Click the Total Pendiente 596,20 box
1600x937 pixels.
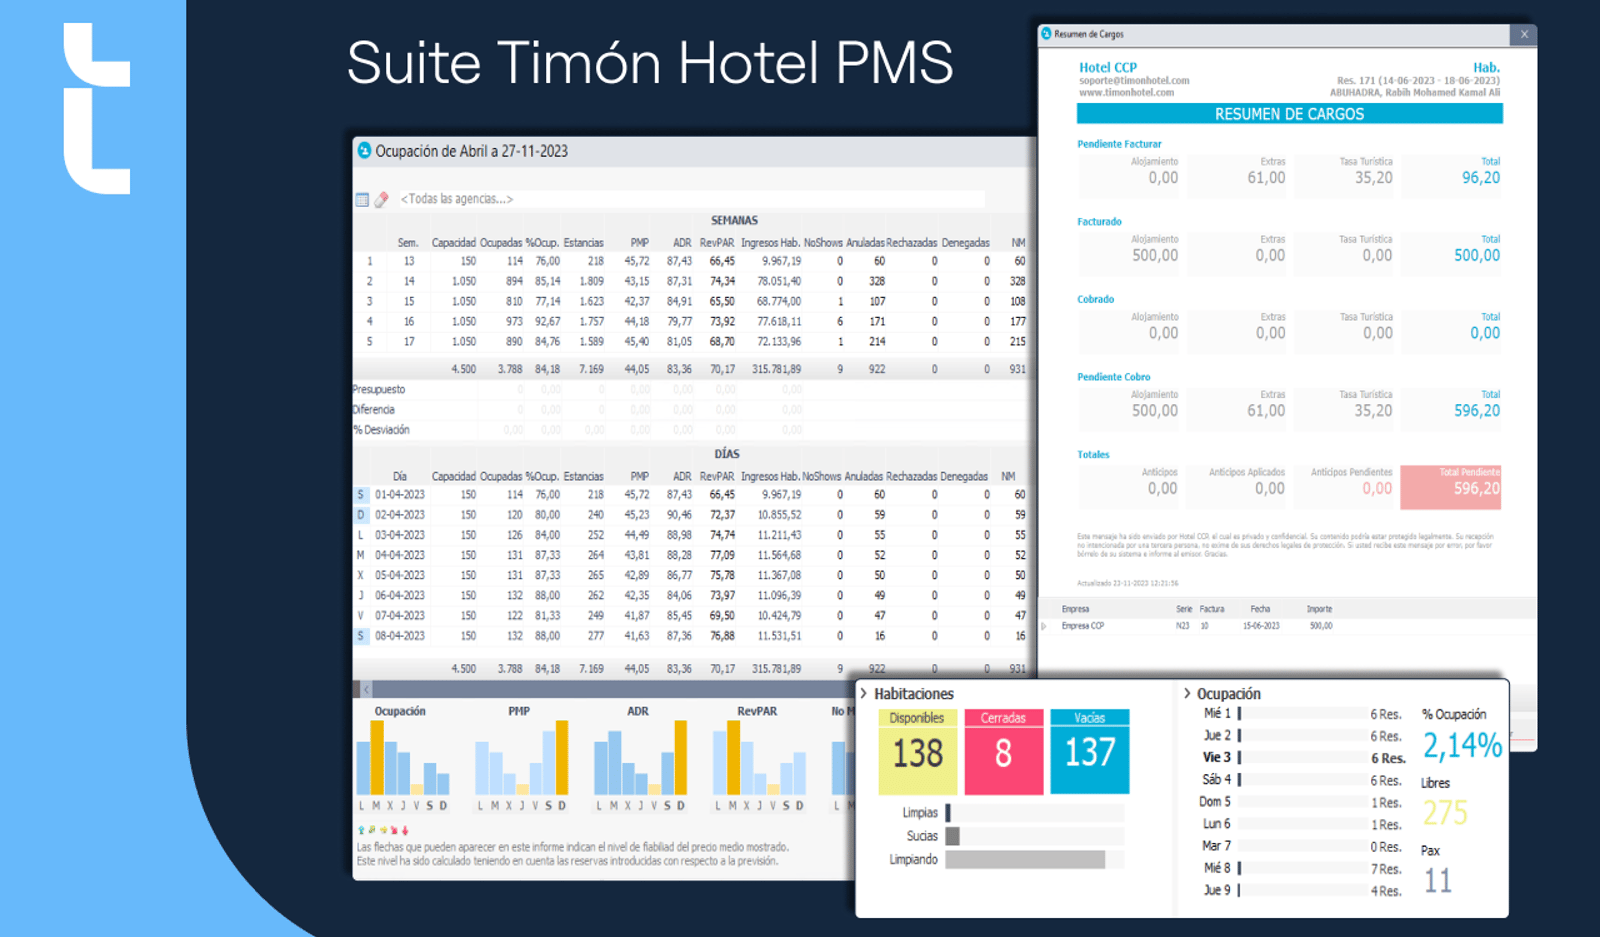pyautogui.click(x=1450, y=487)
